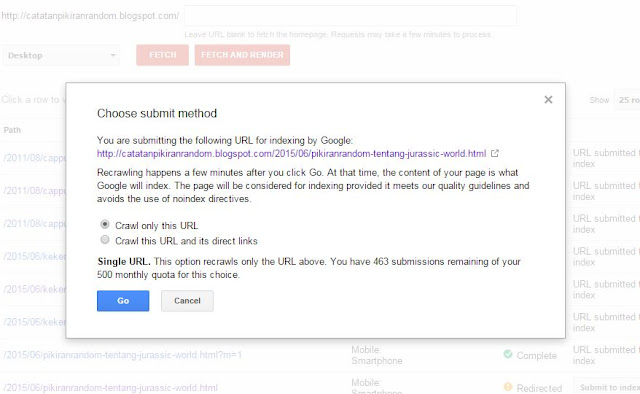Viewport: 640px width, 394px height.
Task: Click the orange Redirected status icon
Action: (x=508, y=387)
